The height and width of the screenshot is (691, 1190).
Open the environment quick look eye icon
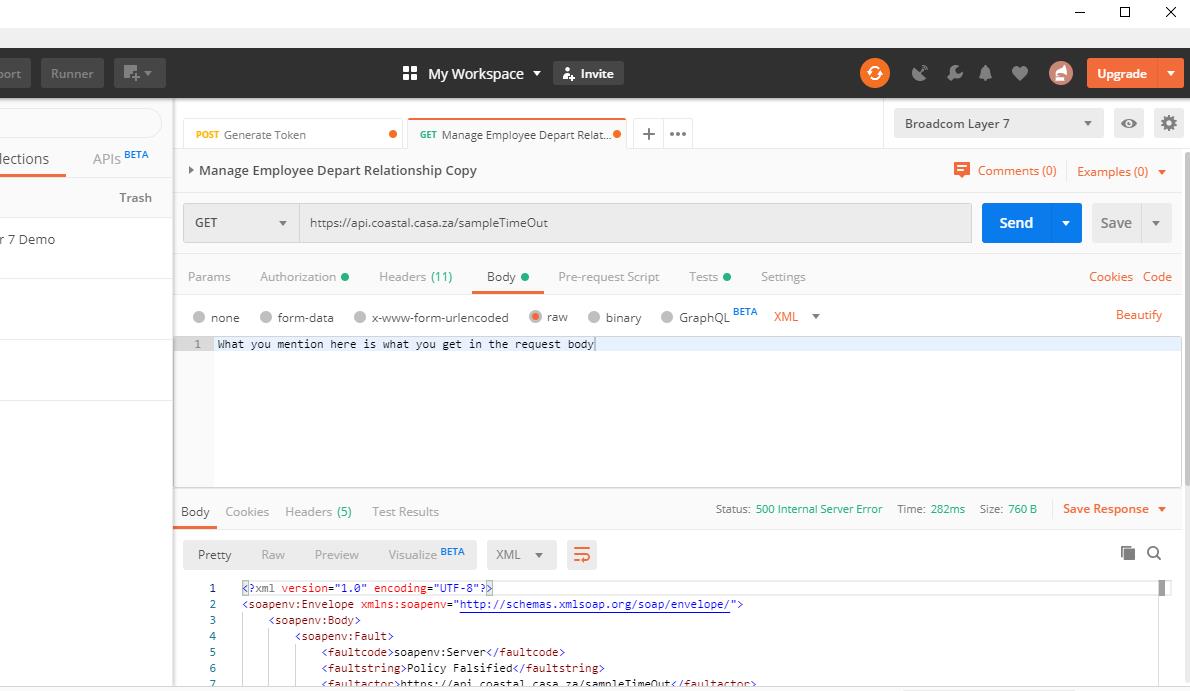(x=1129, y=122)
